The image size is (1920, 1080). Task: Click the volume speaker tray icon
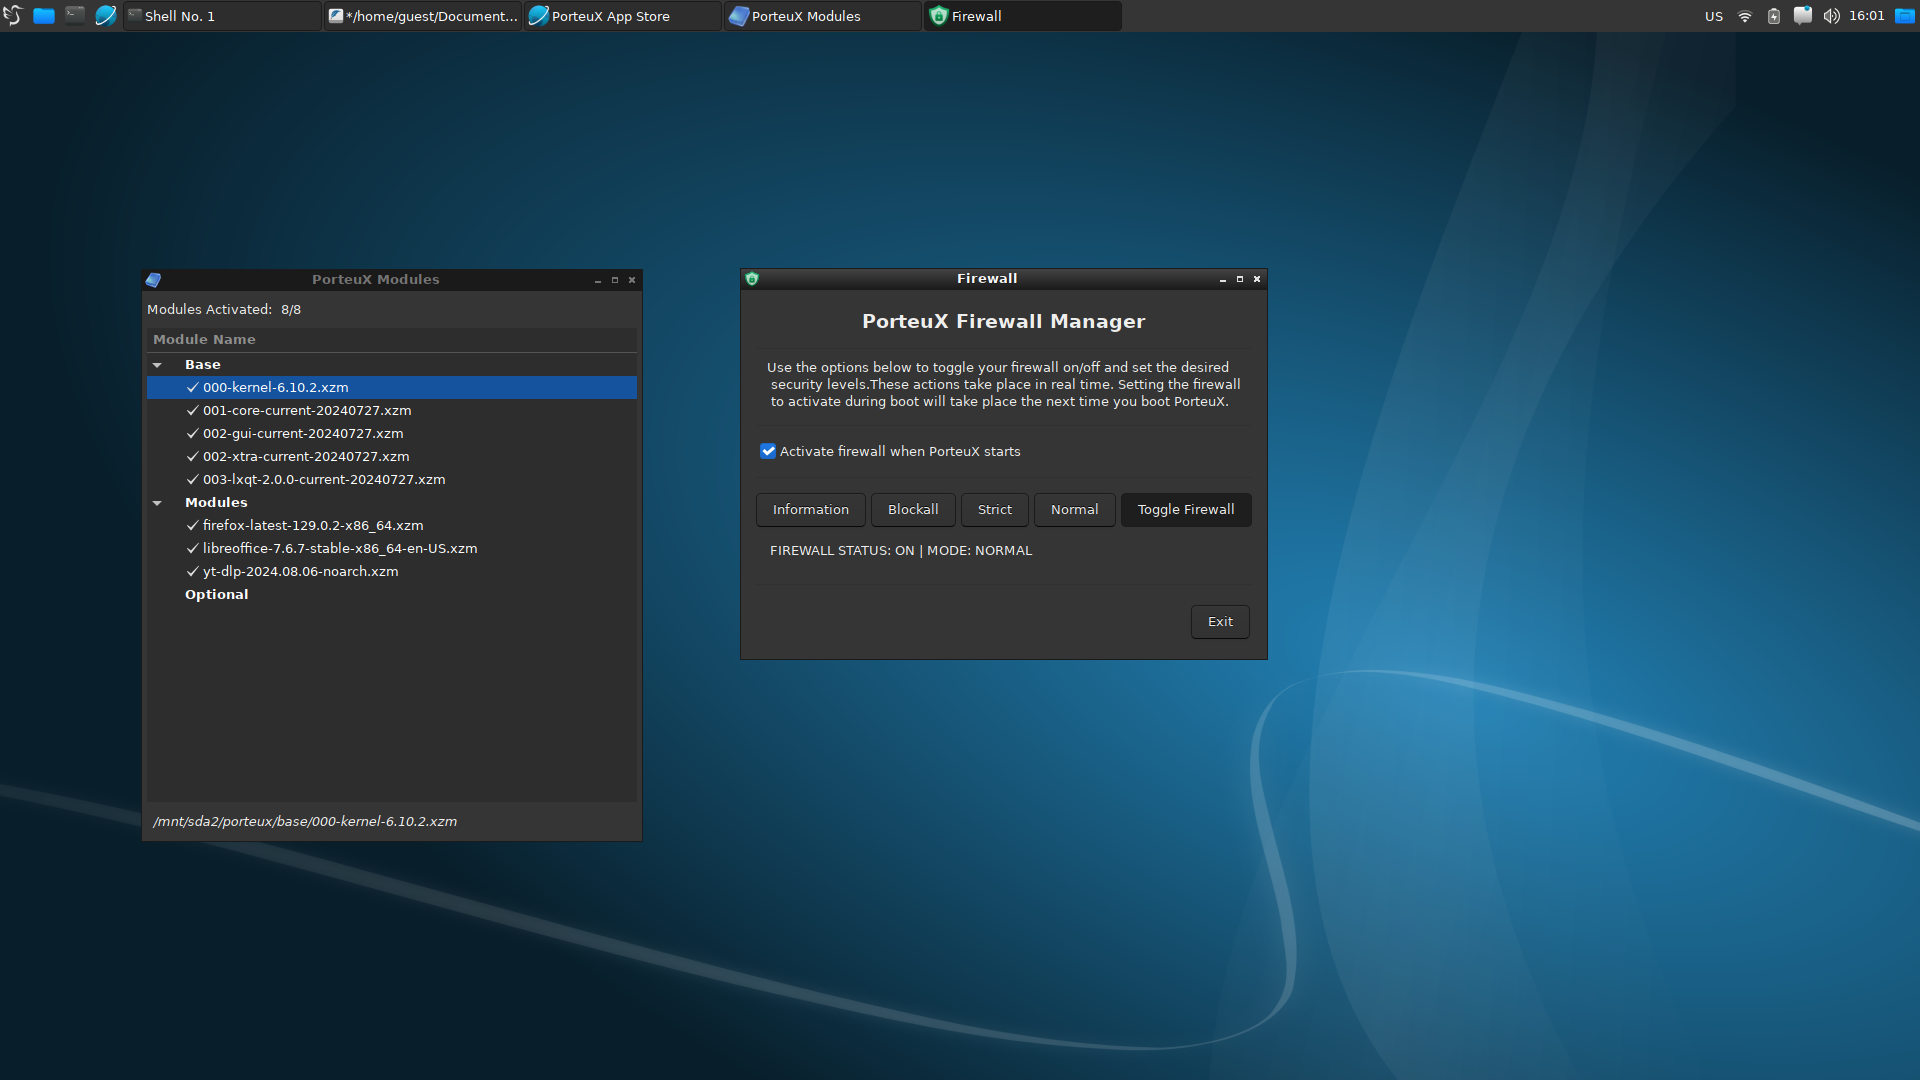(1831, 16)
